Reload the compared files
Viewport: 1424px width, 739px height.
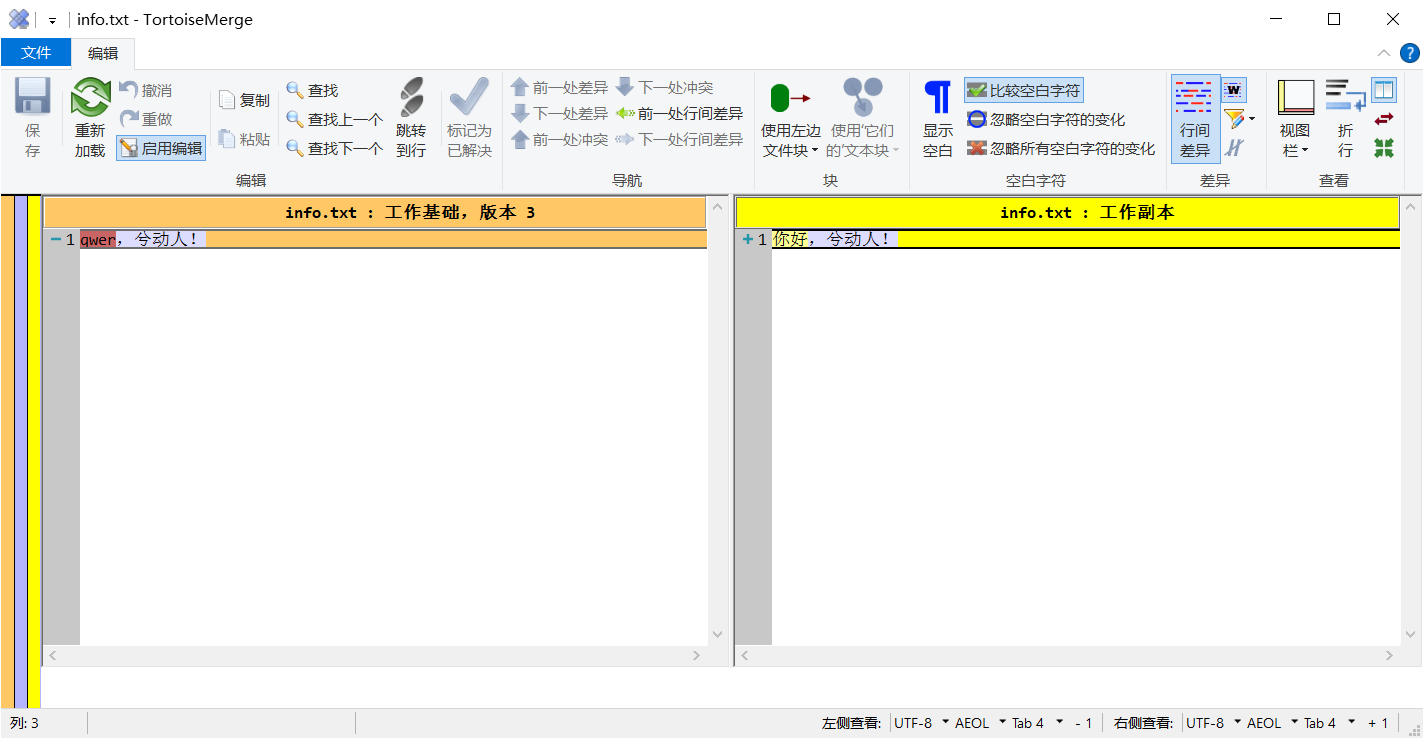tap(89, 115)
